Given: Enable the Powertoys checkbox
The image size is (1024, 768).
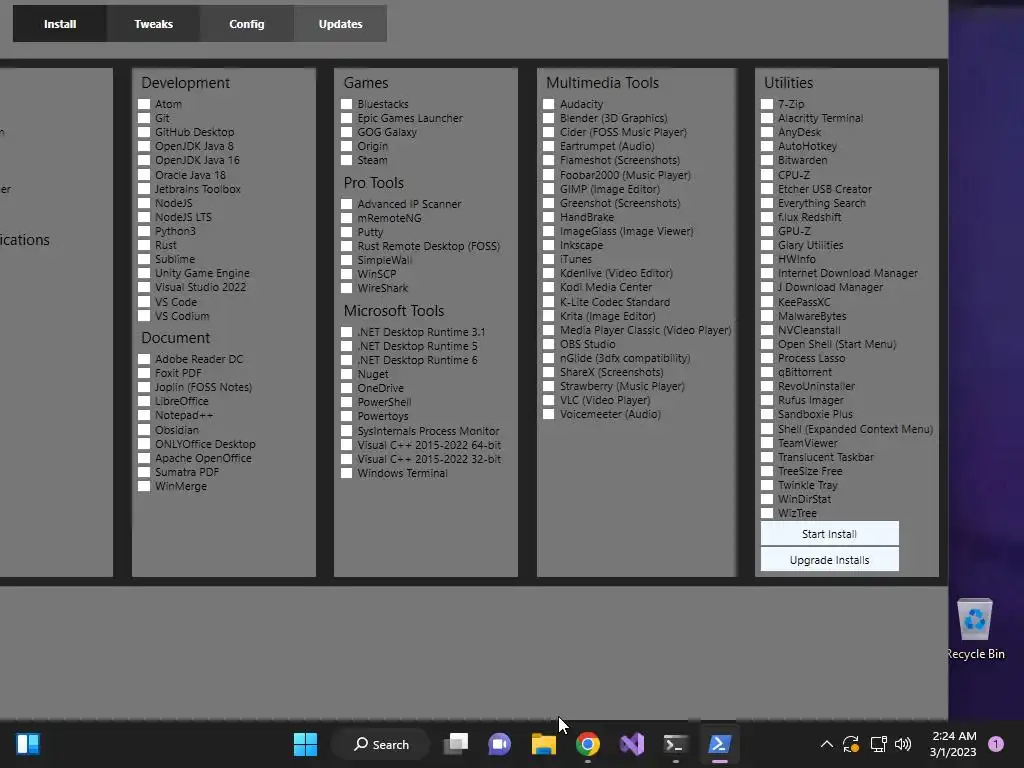Looking at the screenshot, I should click(347, 416).
